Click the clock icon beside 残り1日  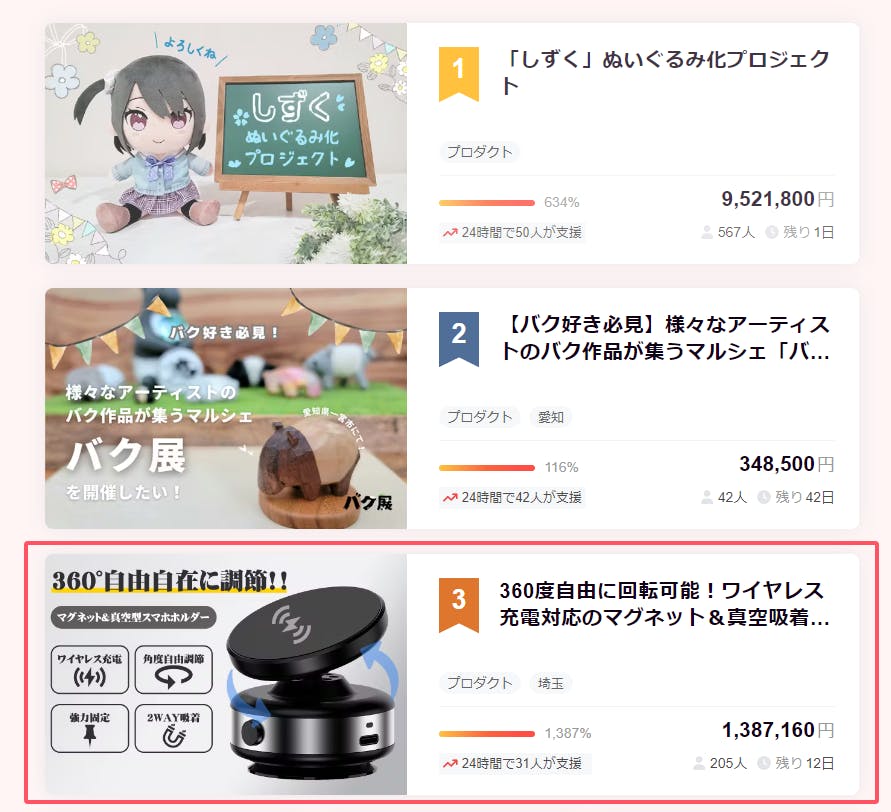tap(771, 232)
